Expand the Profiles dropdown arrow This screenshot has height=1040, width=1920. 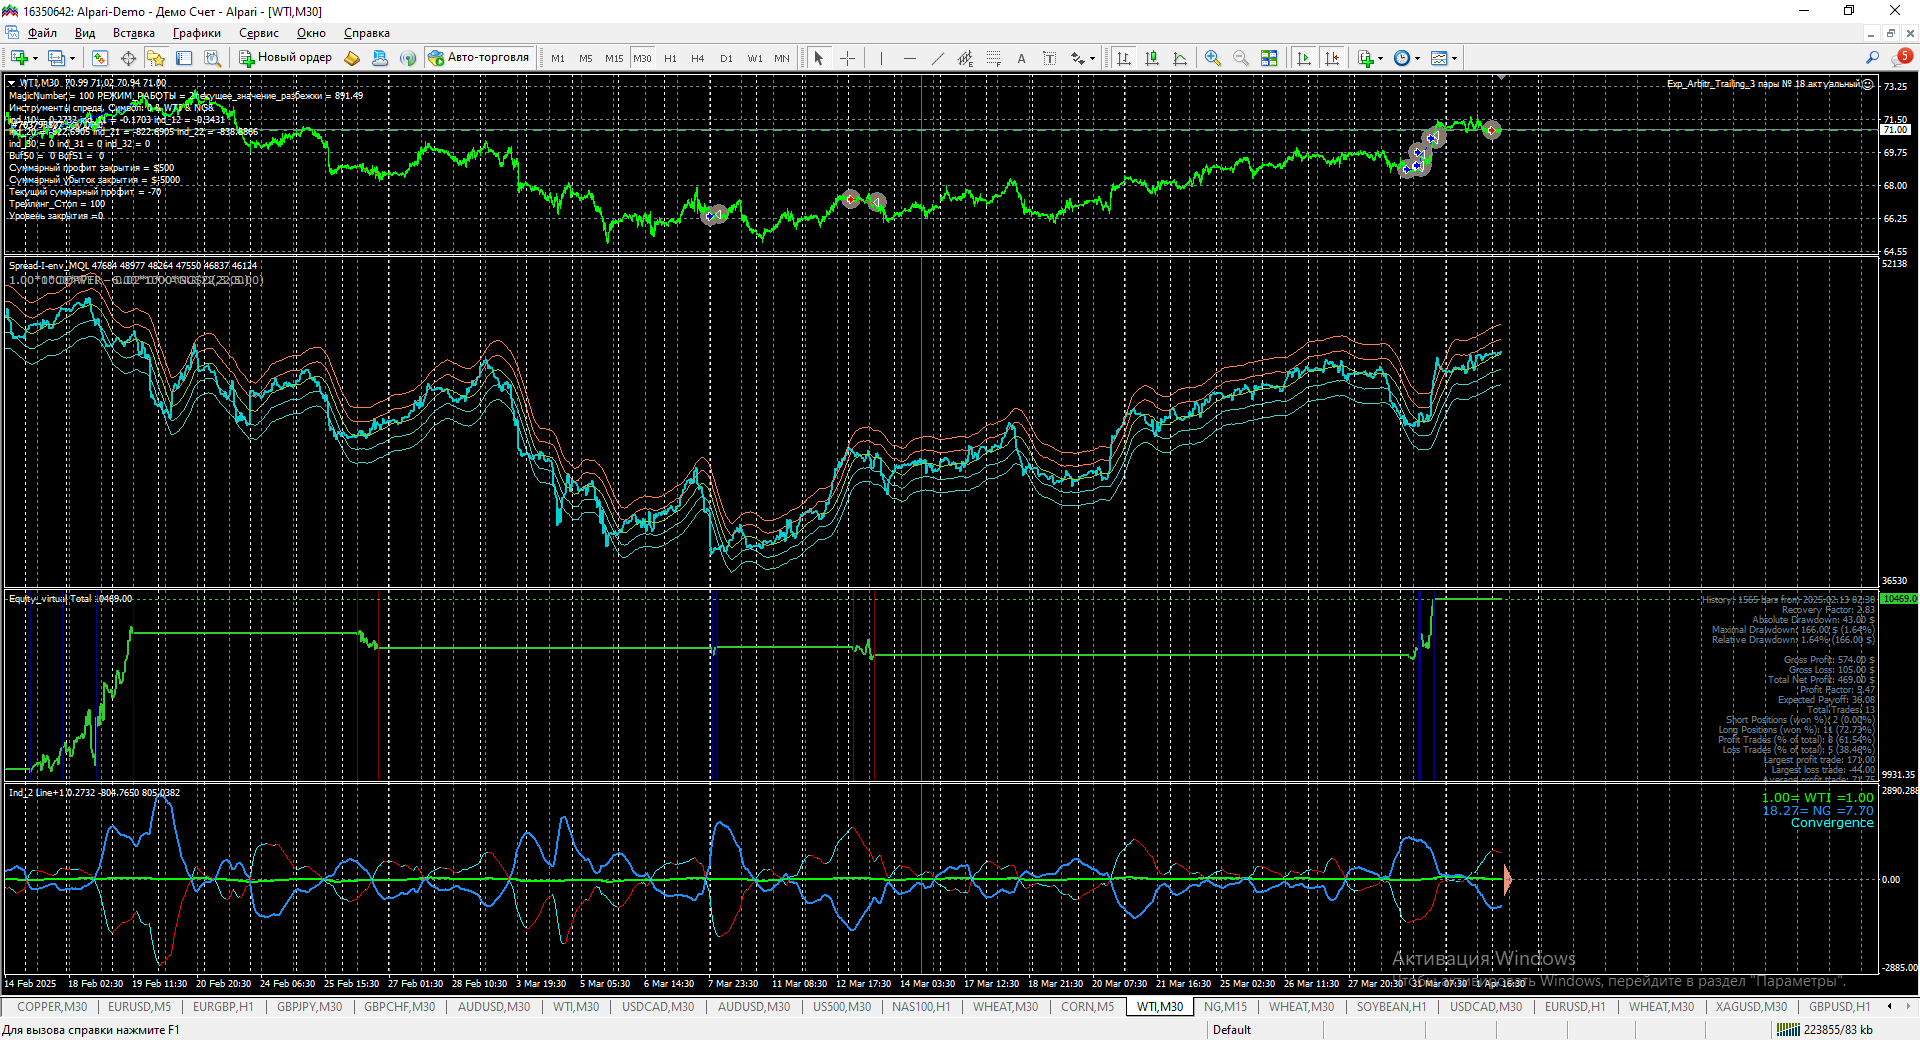(72, 58)
